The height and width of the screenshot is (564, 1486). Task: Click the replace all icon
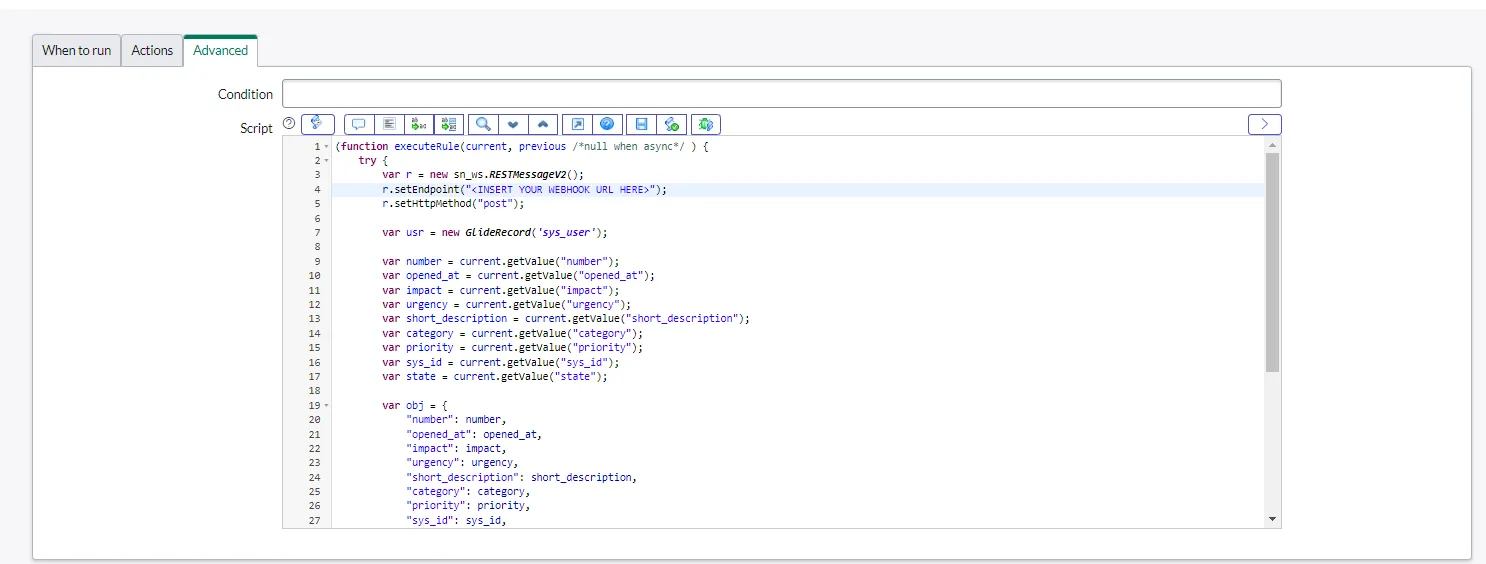[449, 125]
